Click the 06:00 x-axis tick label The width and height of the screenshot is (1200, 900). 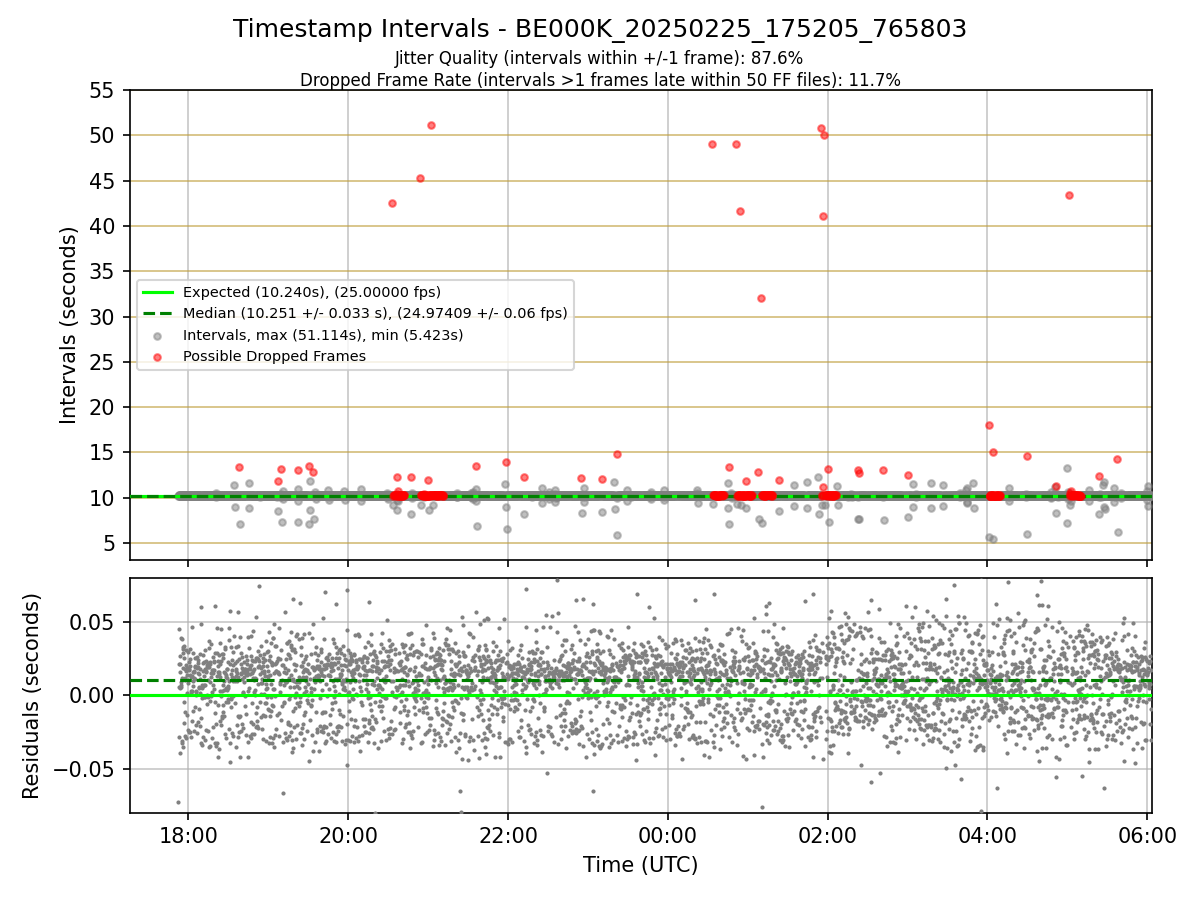[1147, 834]
